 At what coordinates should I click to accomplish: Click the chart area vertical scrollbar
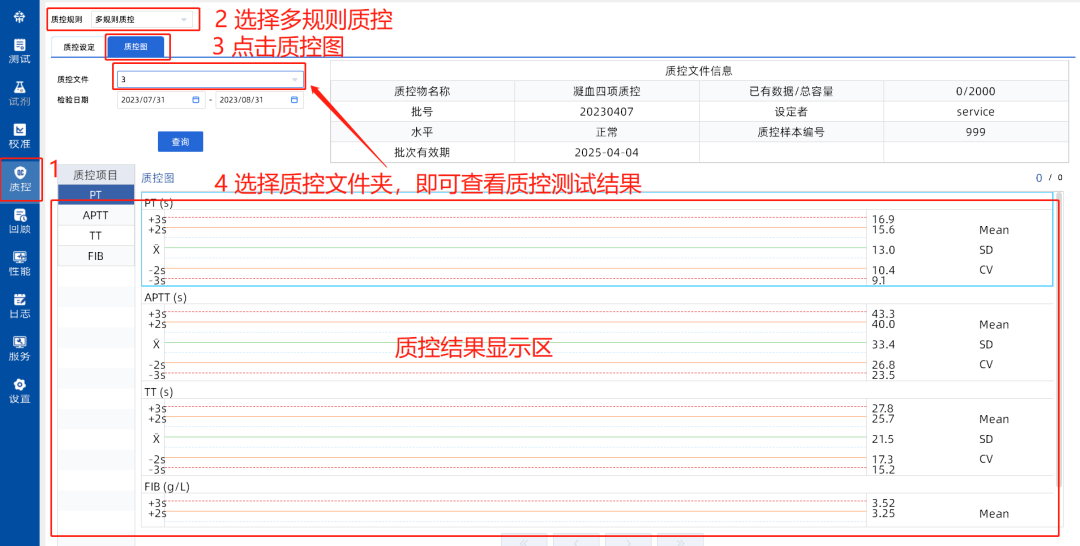(1060, 340)
